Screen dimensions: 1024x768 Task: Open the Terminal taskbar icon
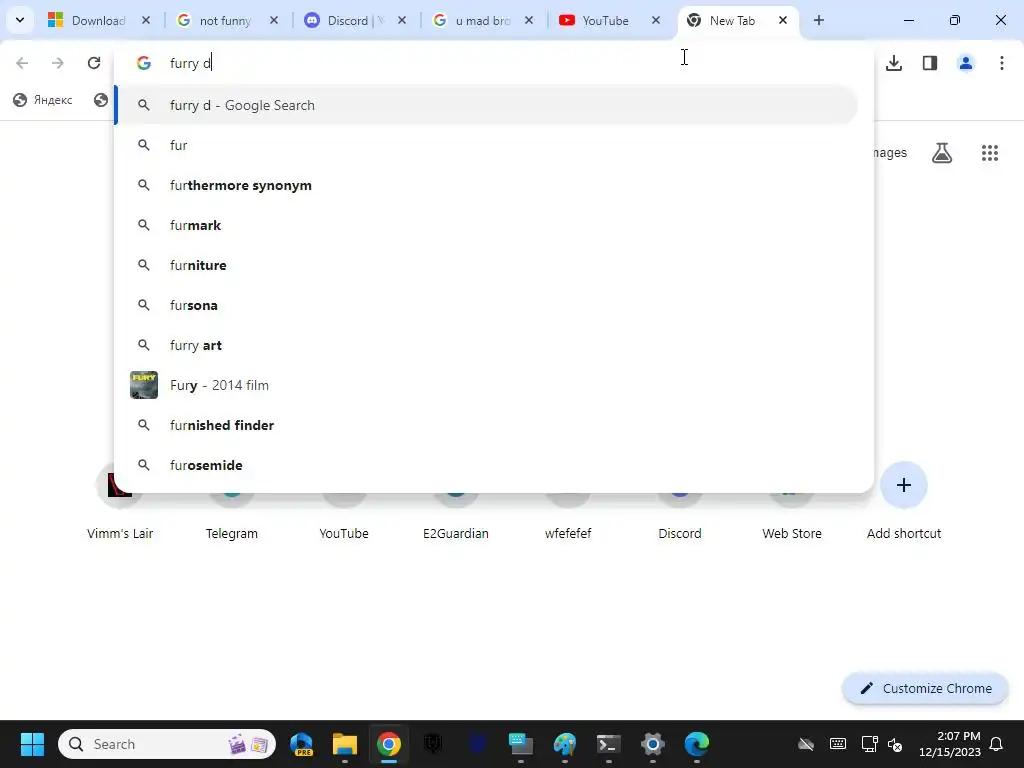click(609, 744)
